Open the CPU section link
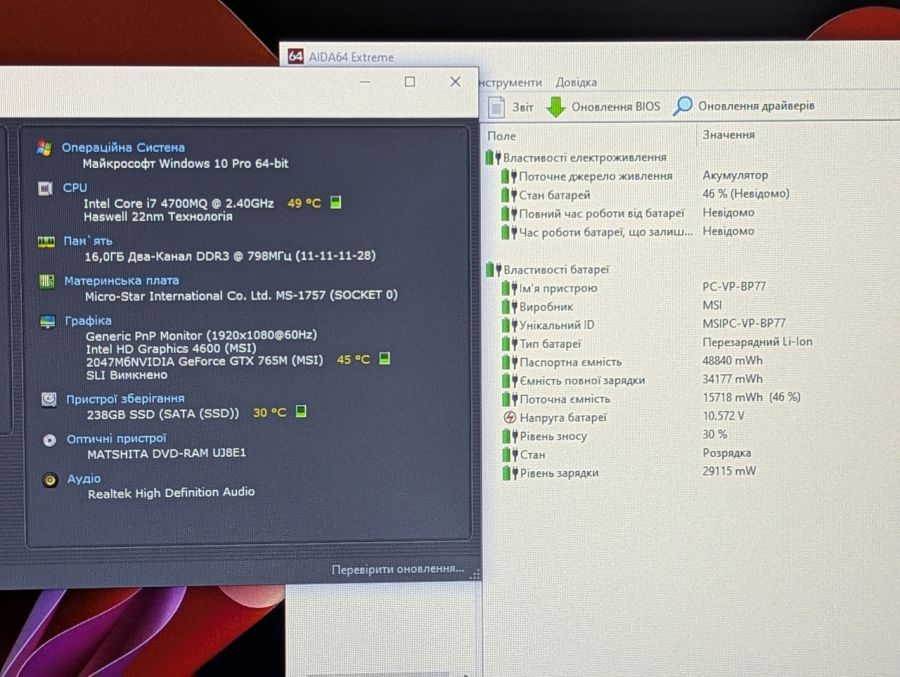The height and width of the screenshot is (677, 900). (x=75, y=188)
